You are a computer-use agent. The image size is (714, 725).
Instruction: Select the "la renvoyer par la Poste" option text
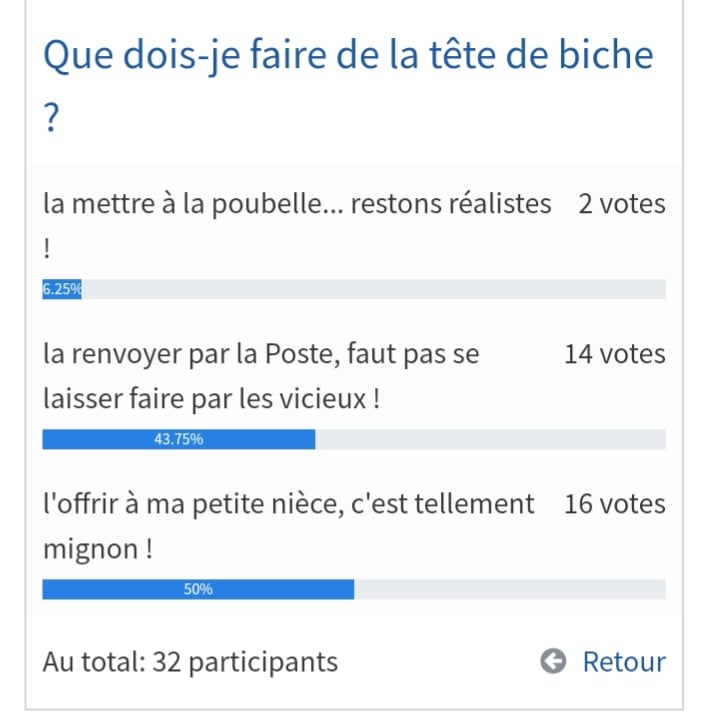[261, 354]
